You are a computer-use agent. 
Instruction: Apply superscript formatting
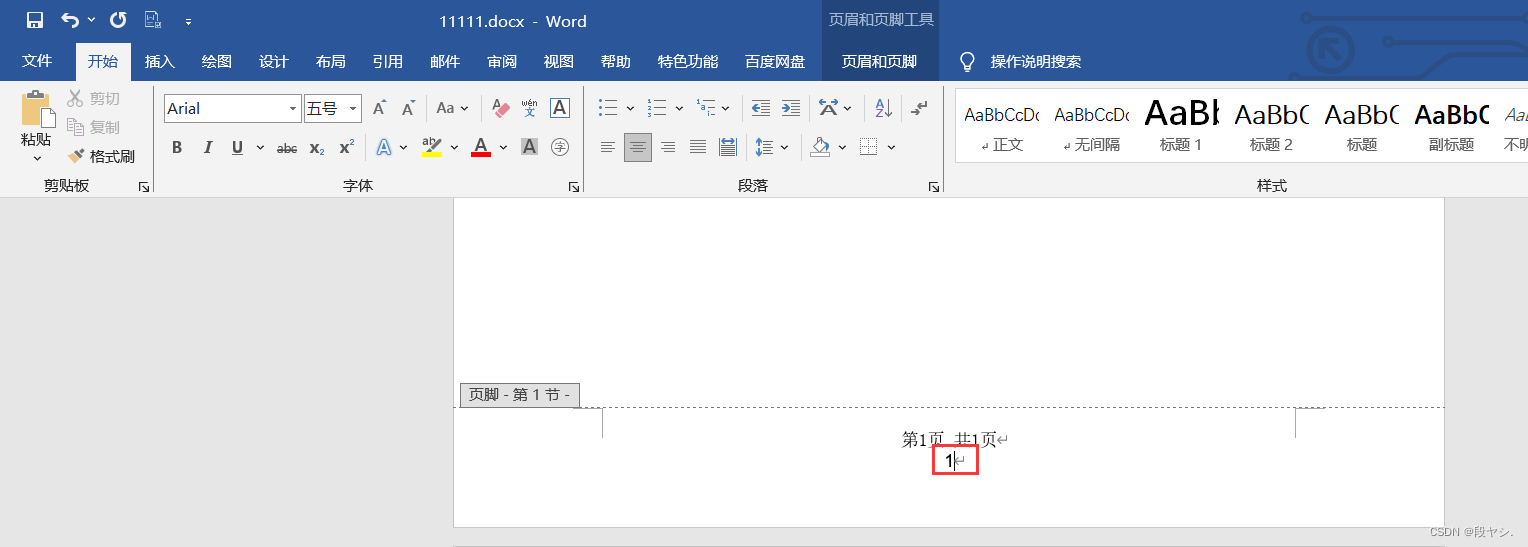(x=346, y=148)
